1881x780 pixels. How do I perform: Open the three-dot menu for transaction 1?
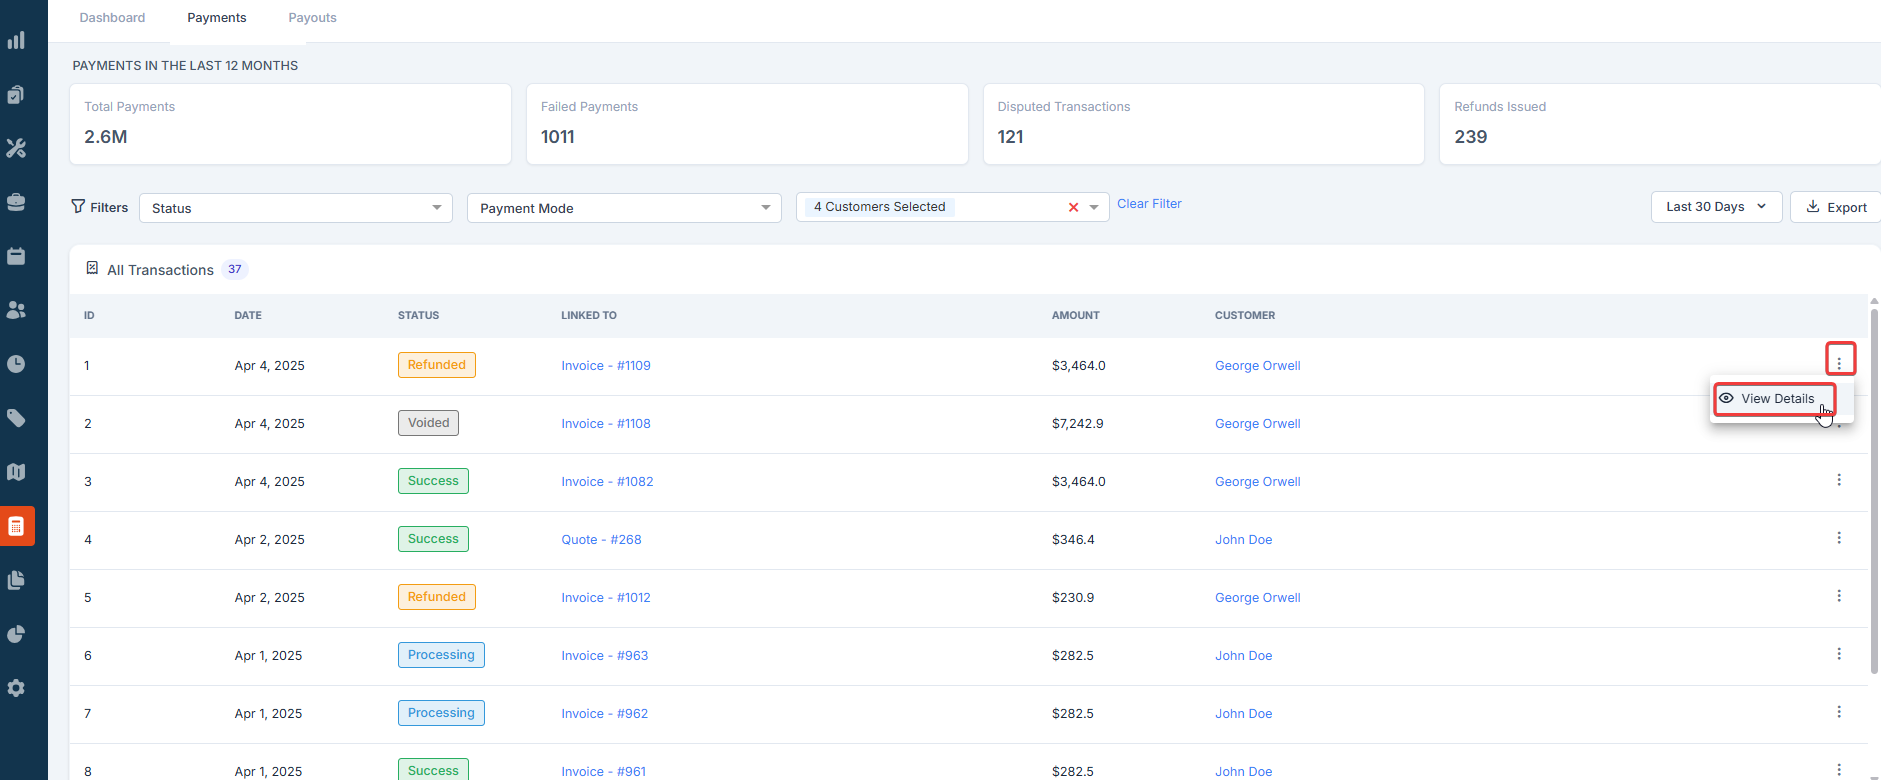(1839, 364)
